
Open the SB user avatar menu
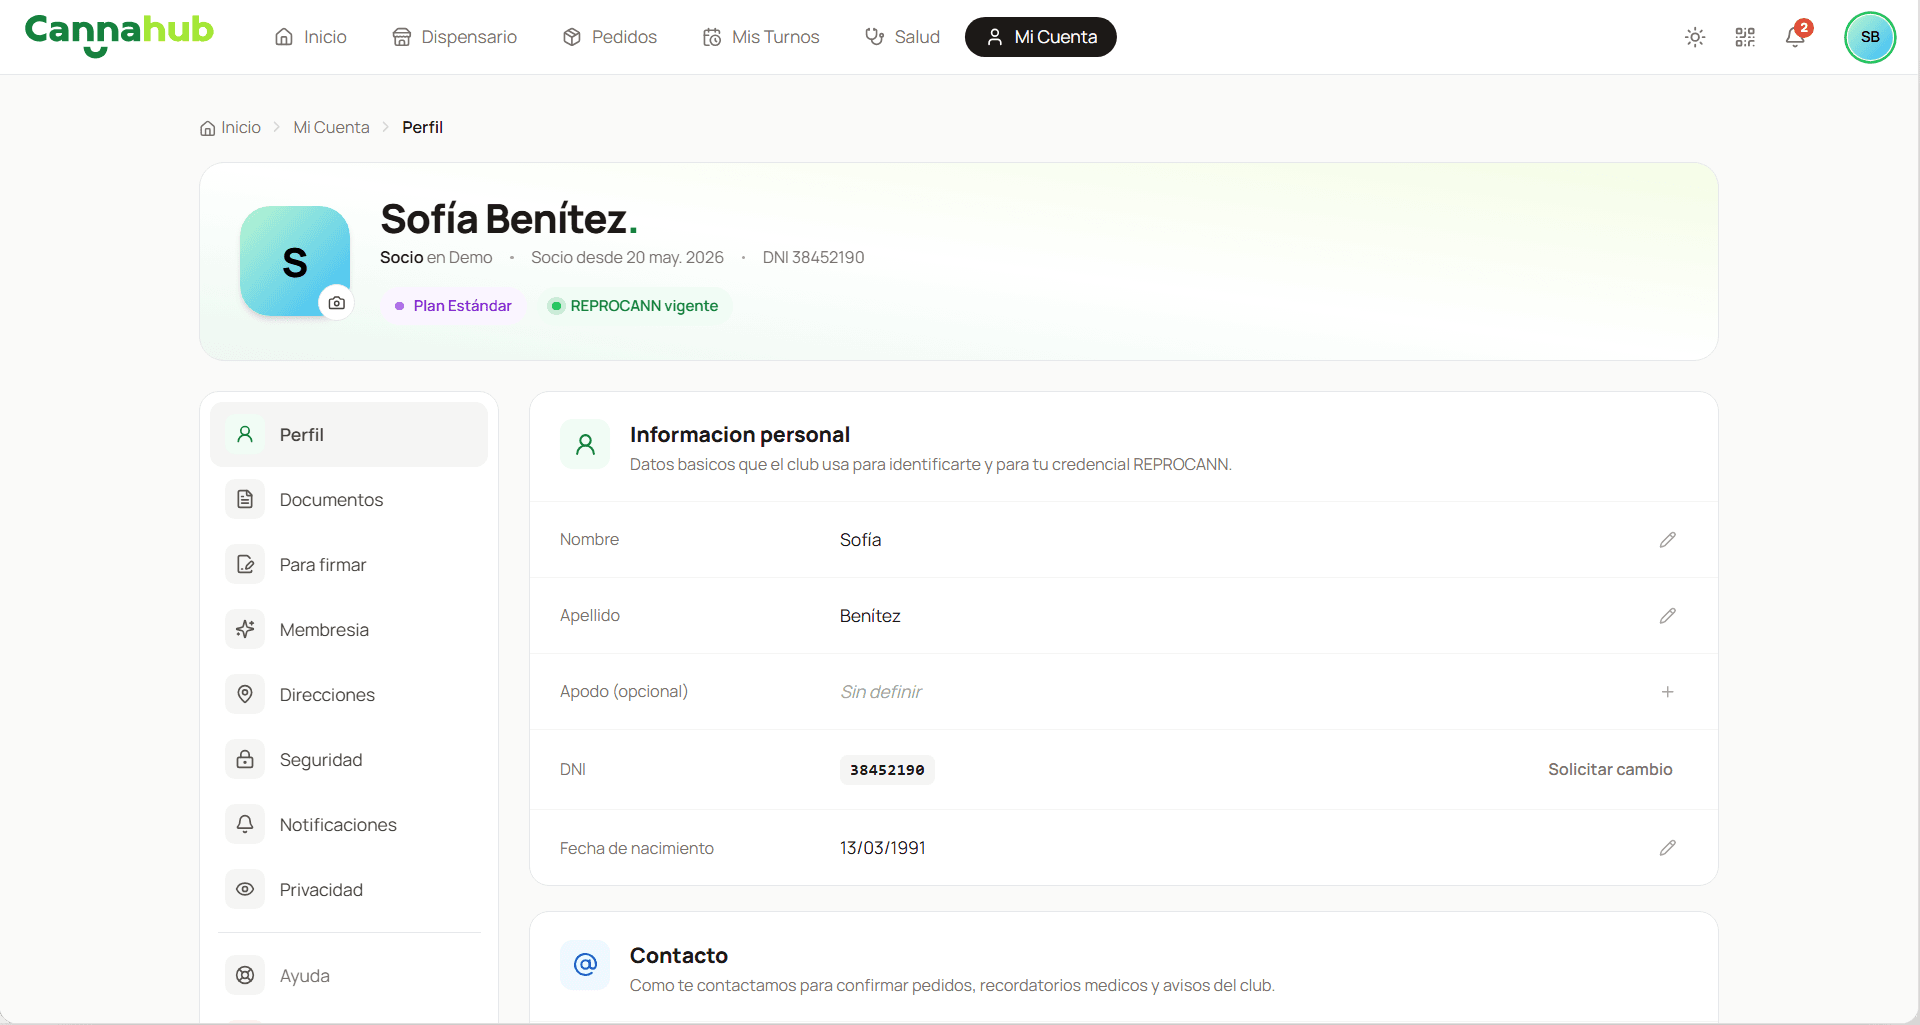coord(1870,37)
